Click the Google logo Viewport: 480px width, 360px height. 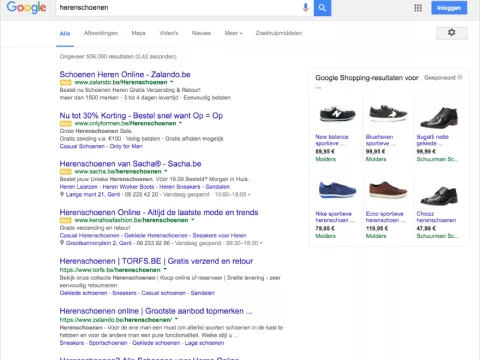[26, 7]
